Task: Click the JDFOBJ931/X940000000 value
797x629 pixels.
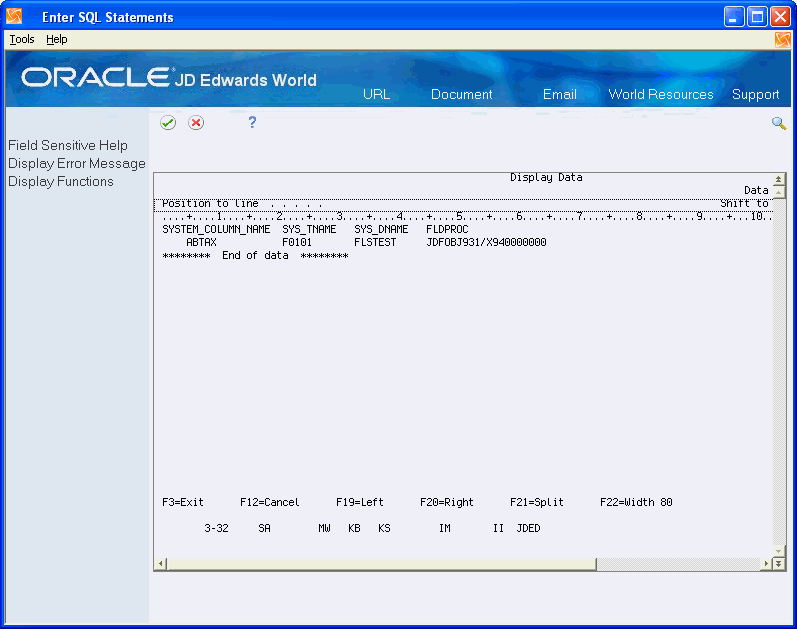Action: pos(486,243)
